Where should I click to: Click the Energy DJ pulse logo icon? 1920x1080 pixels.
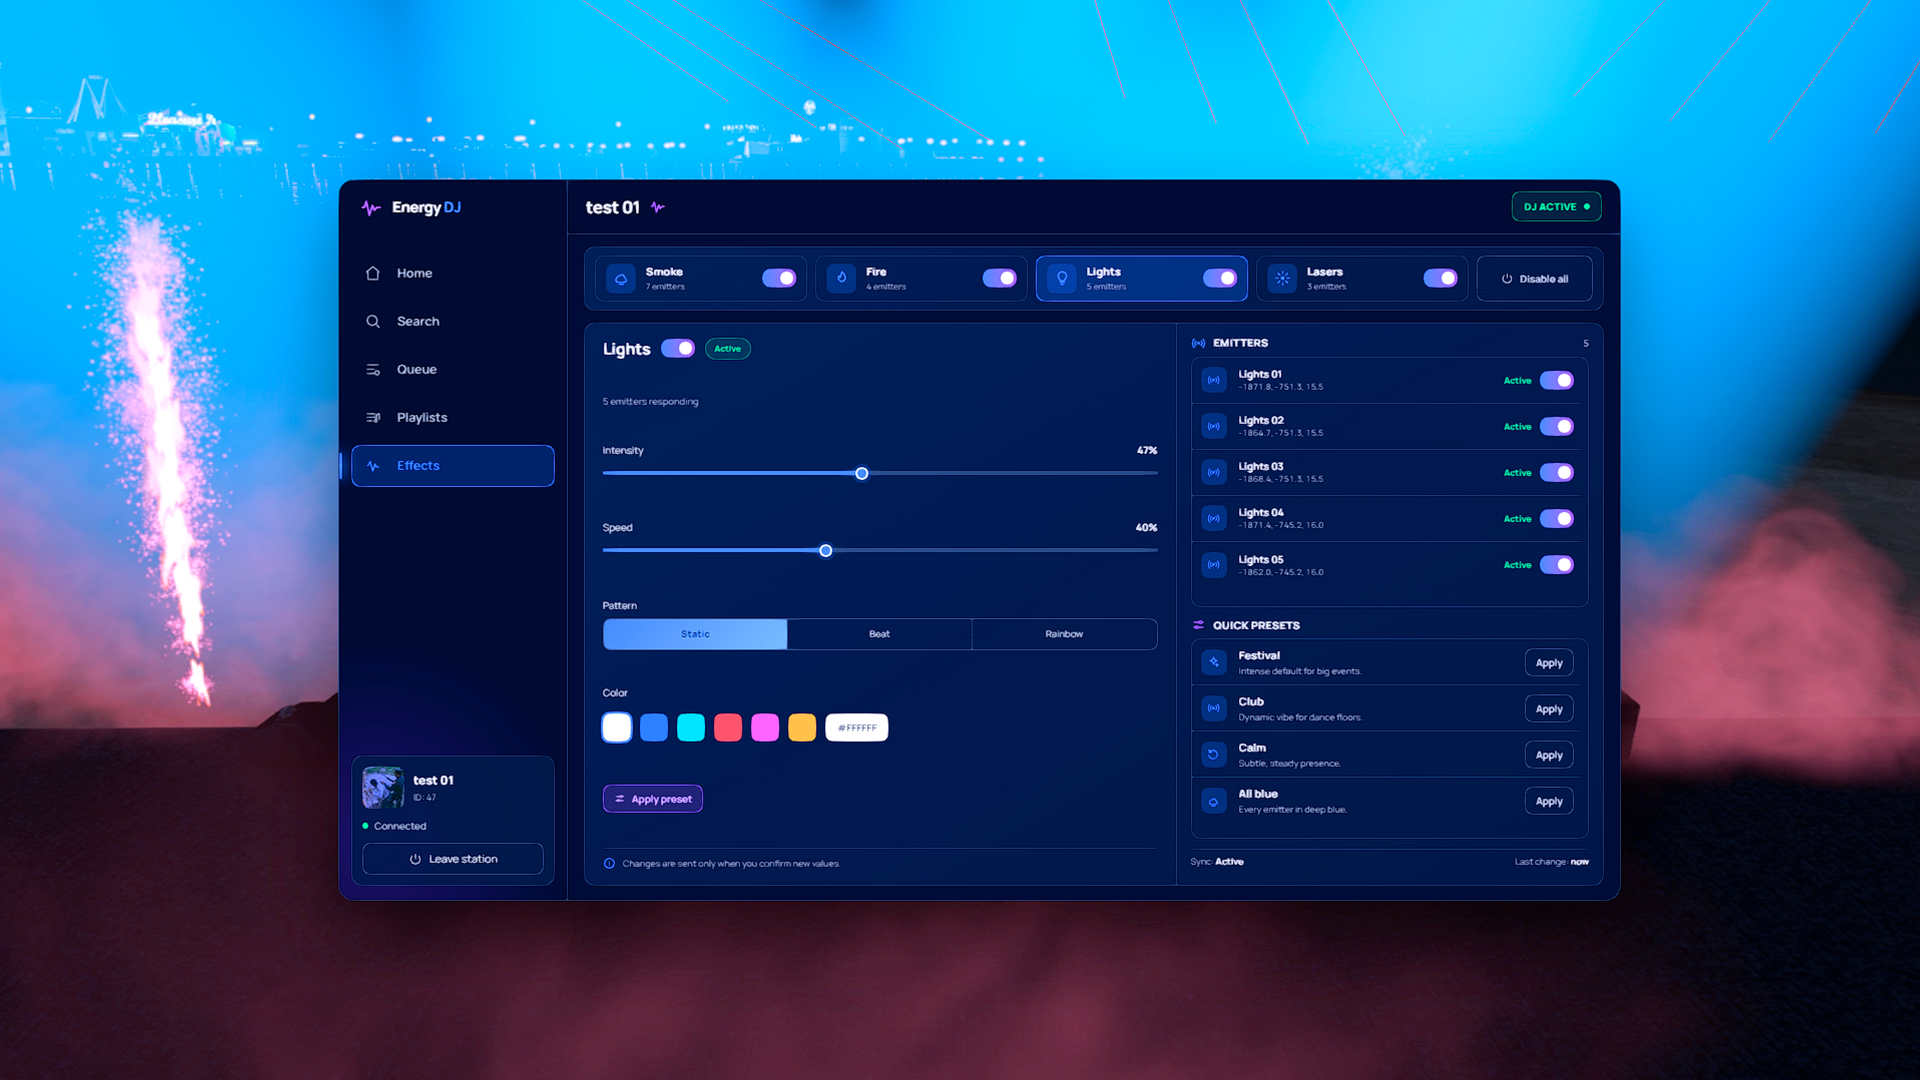click(371, 208)
